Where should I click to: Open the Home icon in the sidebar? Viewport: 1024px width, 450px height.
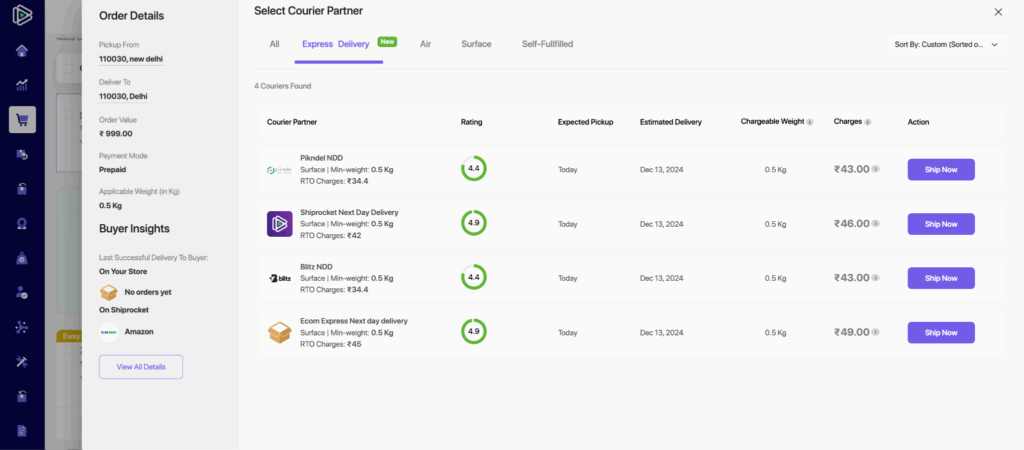click(x=22, y=51)
